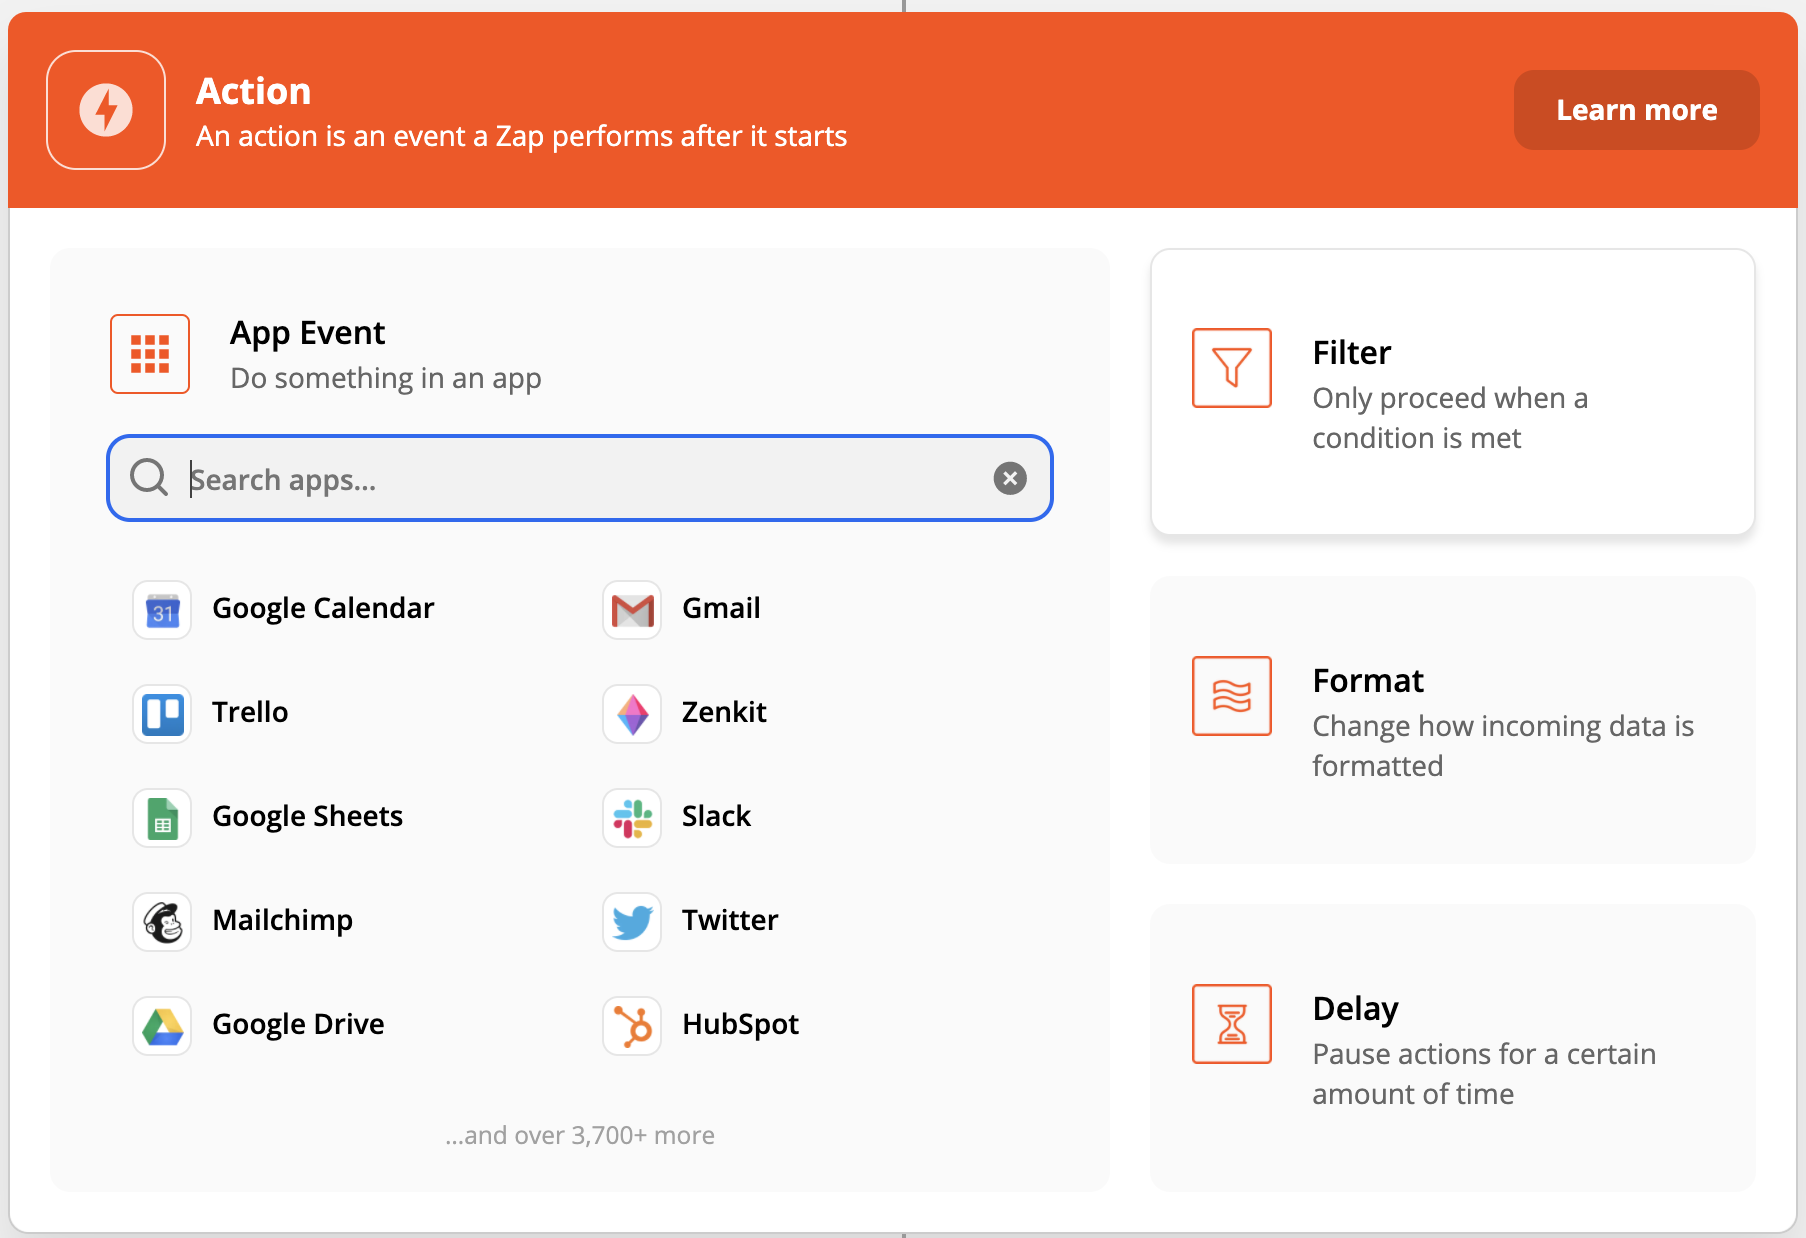
Task: Click the Slack logo icon
Action: point(632,818)
